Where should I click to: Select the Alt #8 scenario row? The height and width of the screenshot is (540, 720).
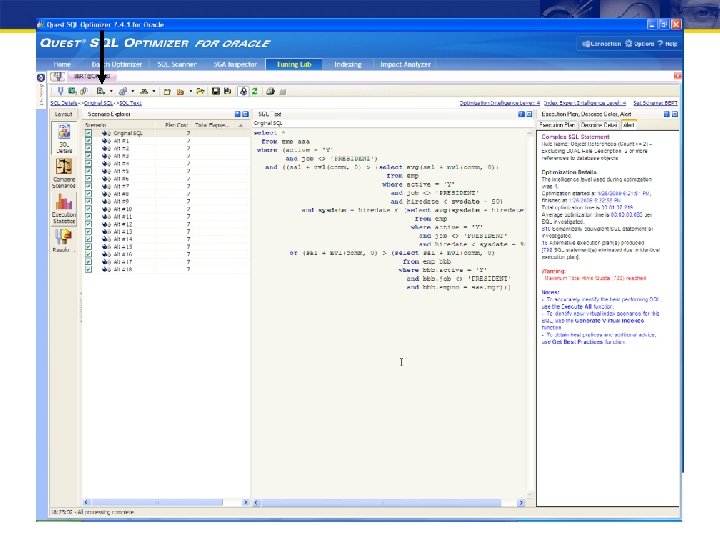coord(122,193)
